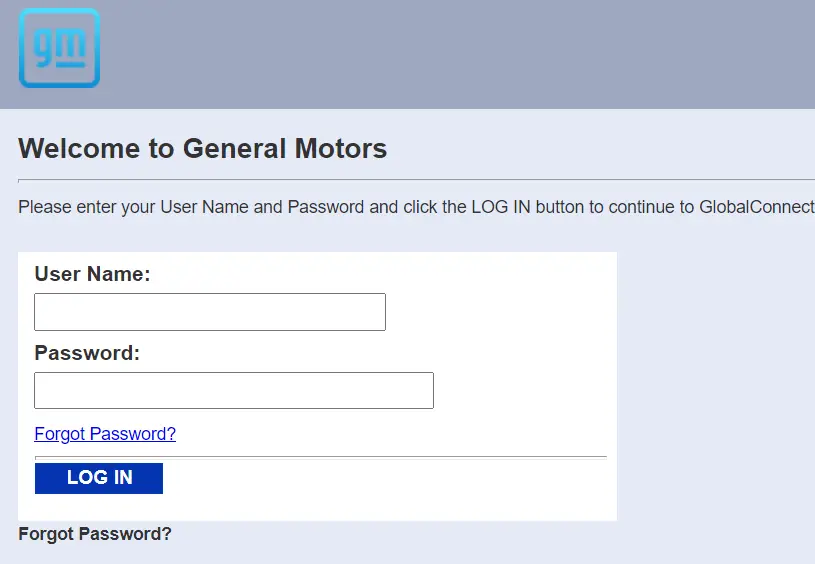Image resolution: width=815 pixels, height=564 pixels.
Task: Click the divider line above LOG IN button
Action: (320, 457)
